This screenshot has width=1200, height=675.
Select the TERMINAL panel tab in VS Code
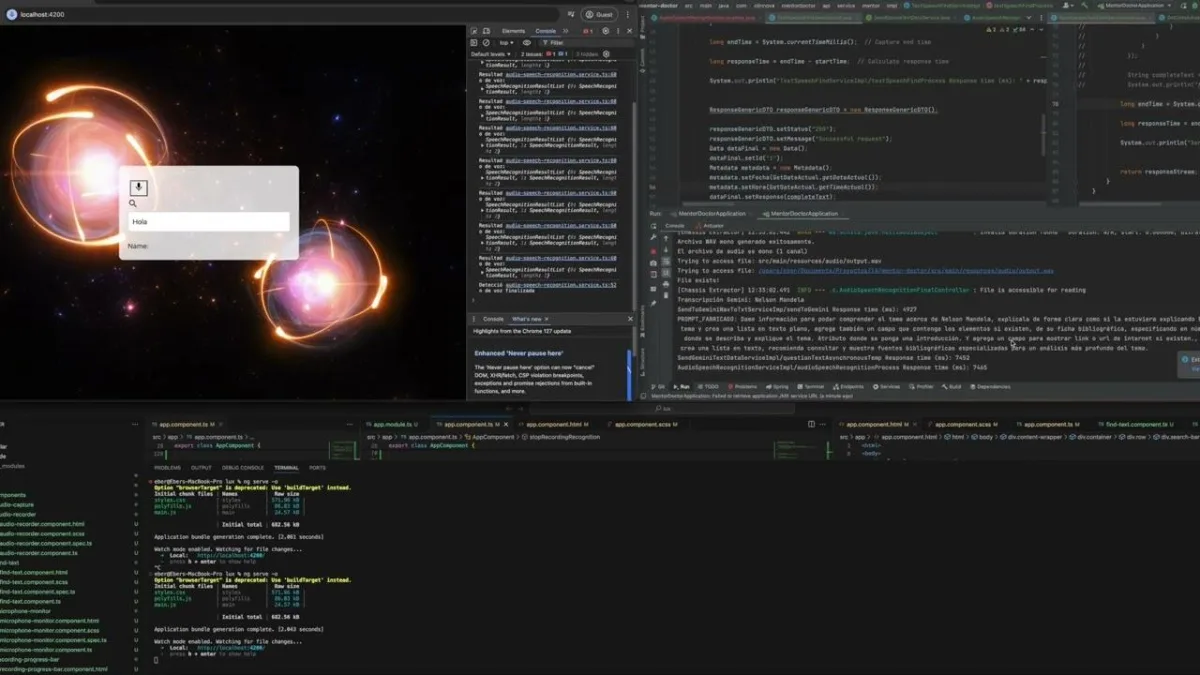(x=287, y=468)
